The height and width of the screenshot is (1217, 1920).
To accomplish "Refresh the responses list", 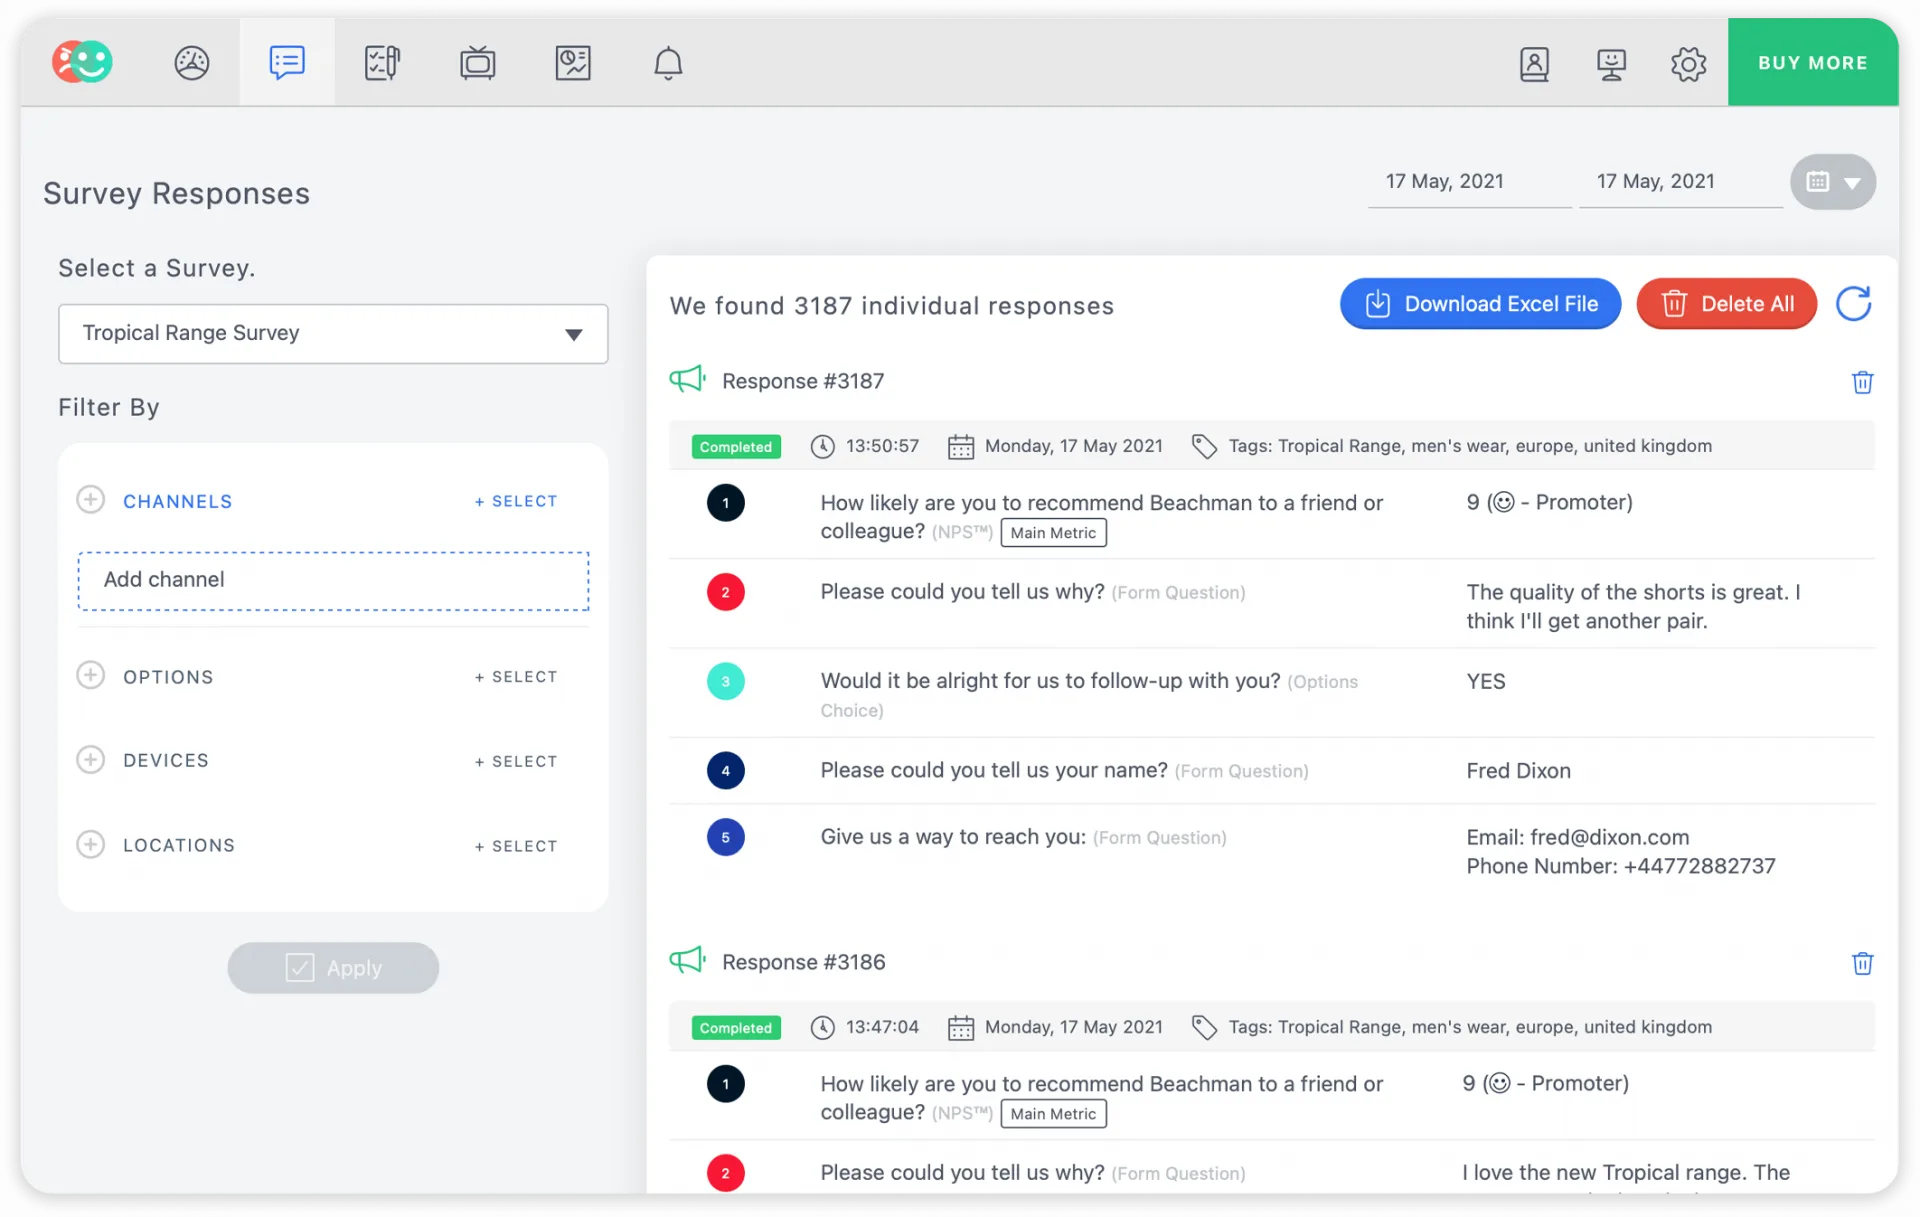I will tap(1853, 304).
